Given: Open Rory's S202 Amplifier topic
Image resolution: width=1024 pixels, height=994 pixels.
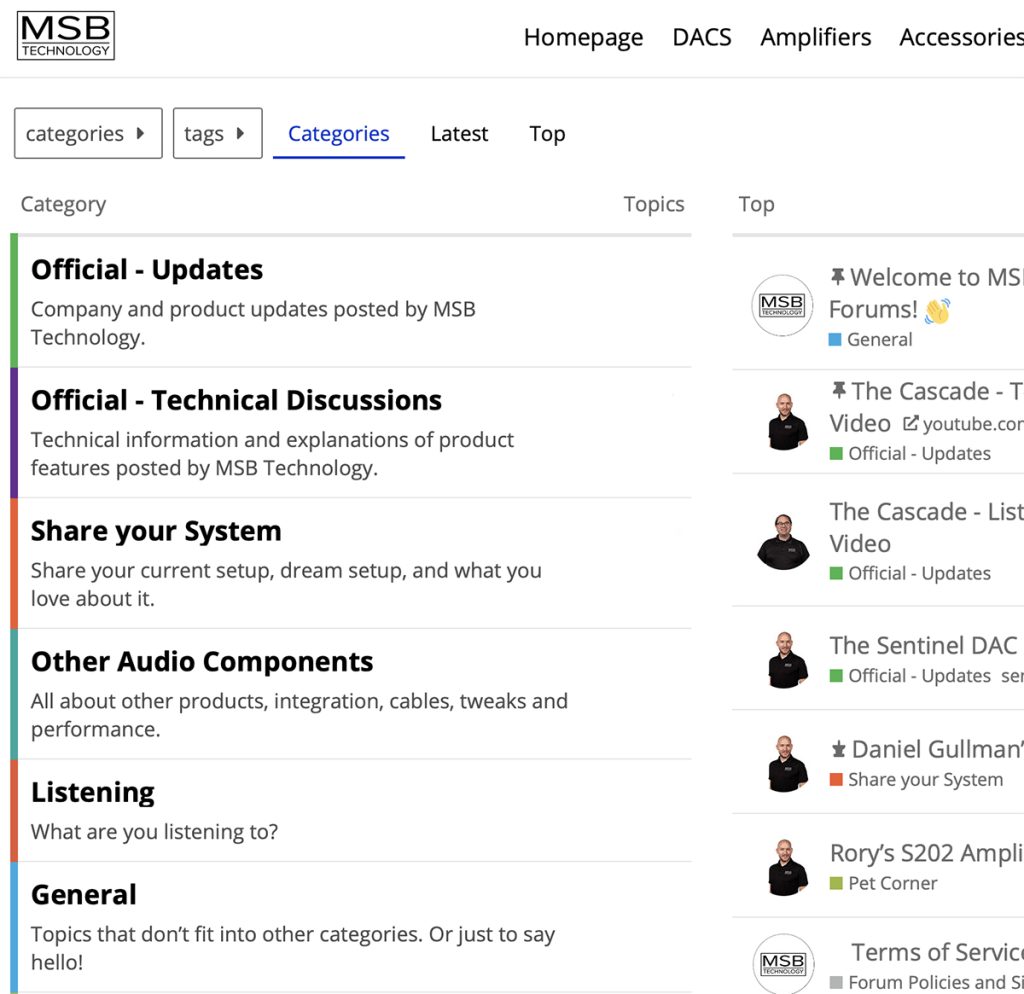Looking at the screenshot, I should 927,853.
